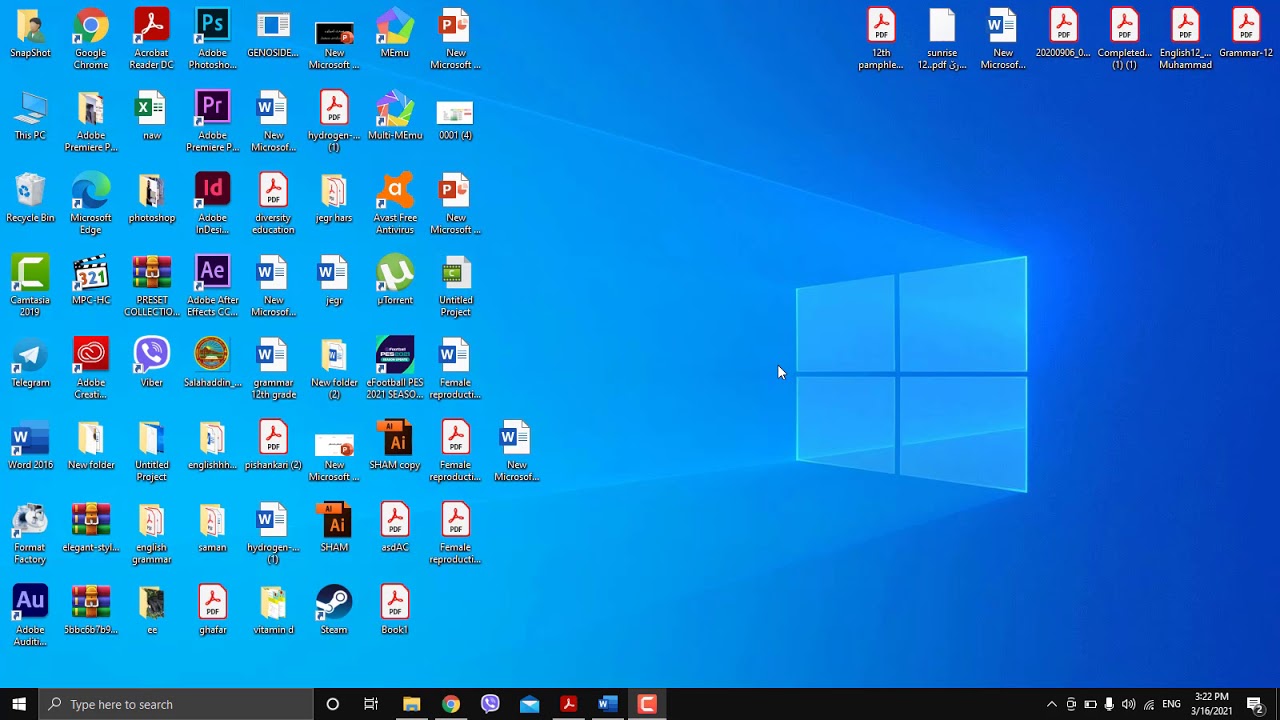Select the elegant-styl... archive icon
Viewport: 1280px width, 720px height.
91,528
